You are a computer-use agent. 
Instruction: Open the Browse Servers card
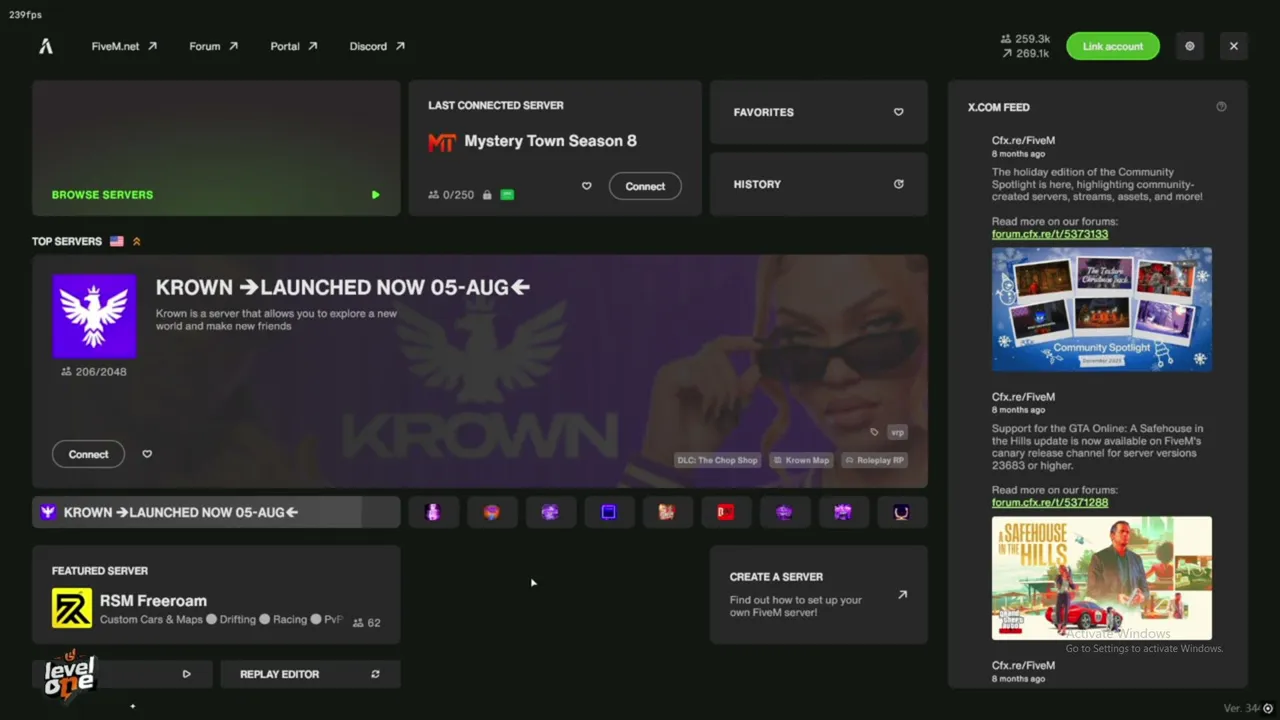[x=216, y=148]
